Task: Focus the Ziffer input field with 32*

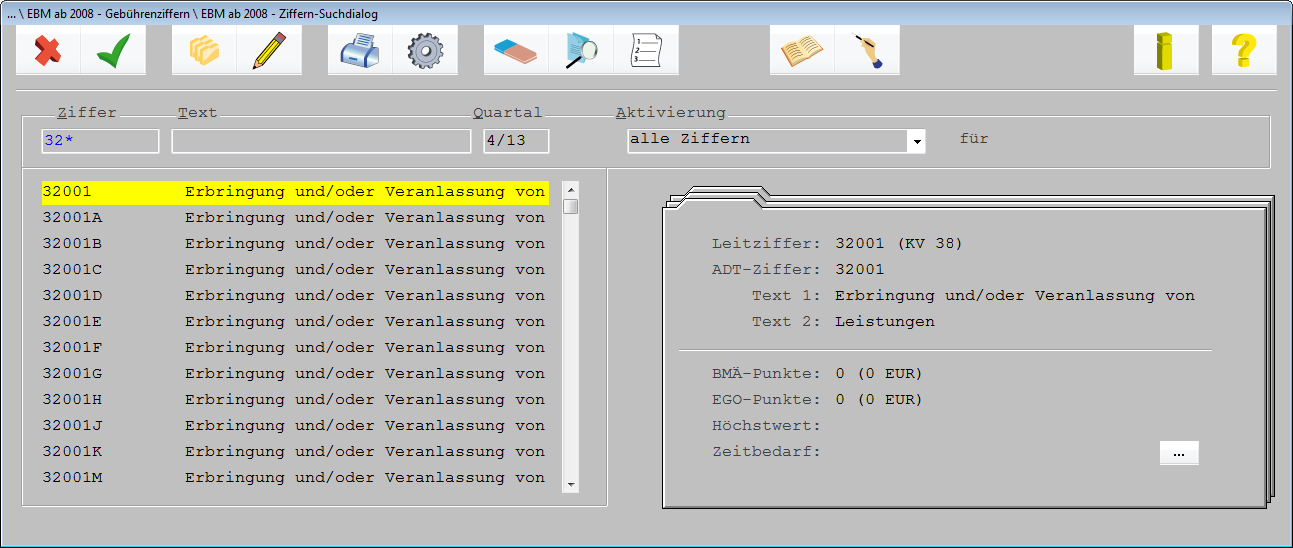Action: coord(100,141)
